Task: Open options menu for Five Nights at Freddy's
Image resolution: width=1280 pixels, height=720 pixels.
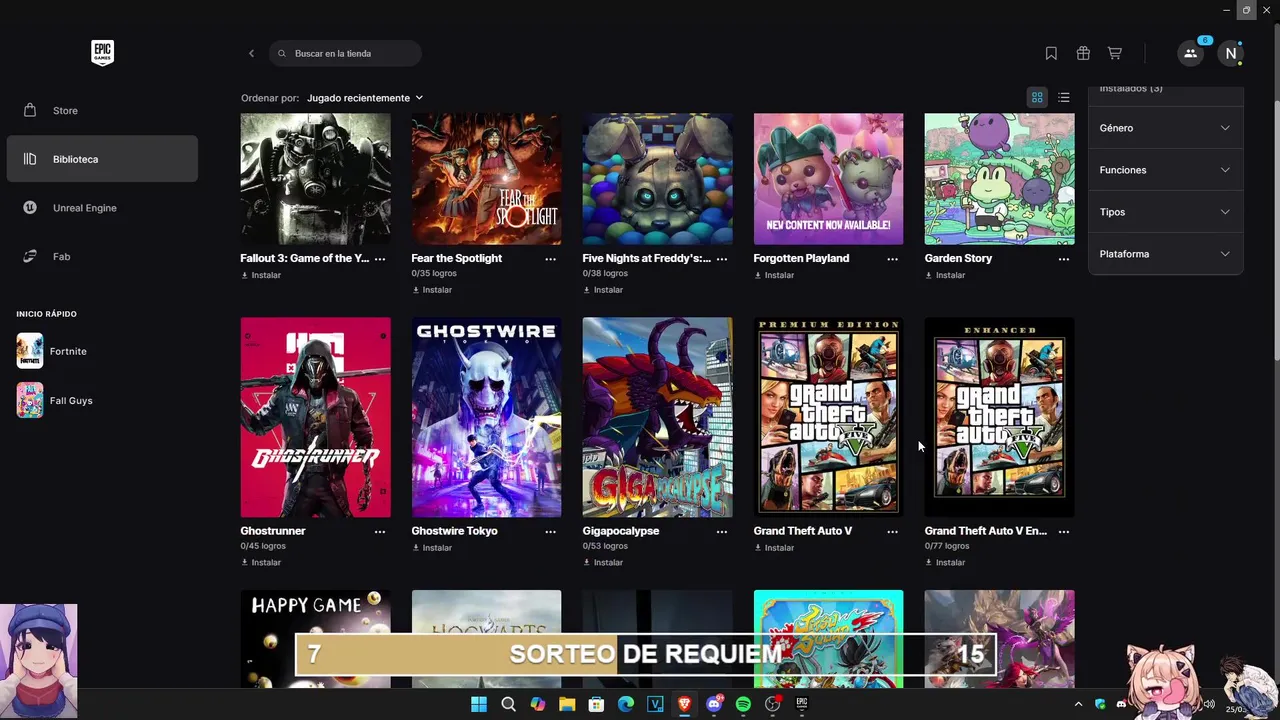Action: click(x=722, y=259)
